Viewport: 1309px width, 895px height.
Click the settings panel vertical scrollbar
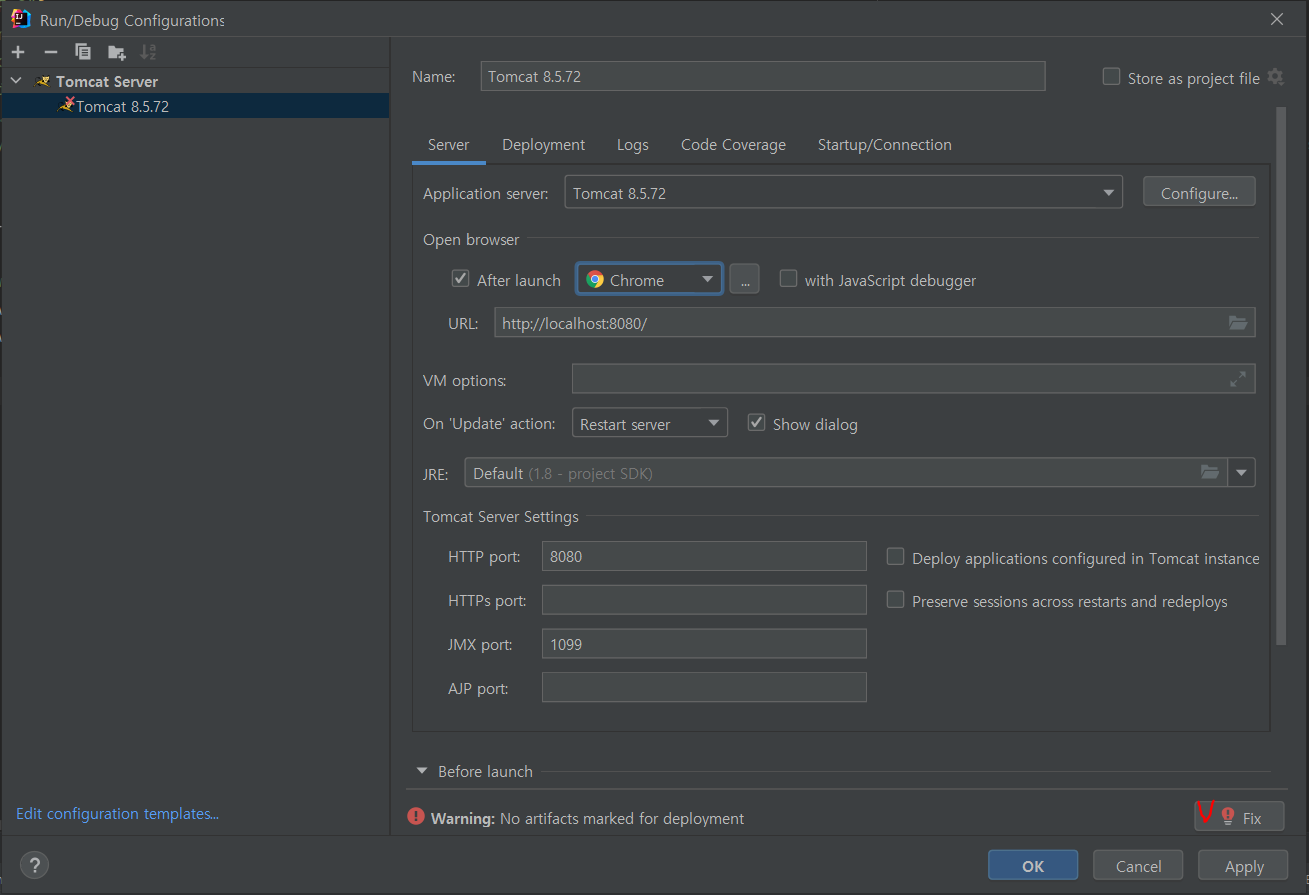coord(1282,376)
